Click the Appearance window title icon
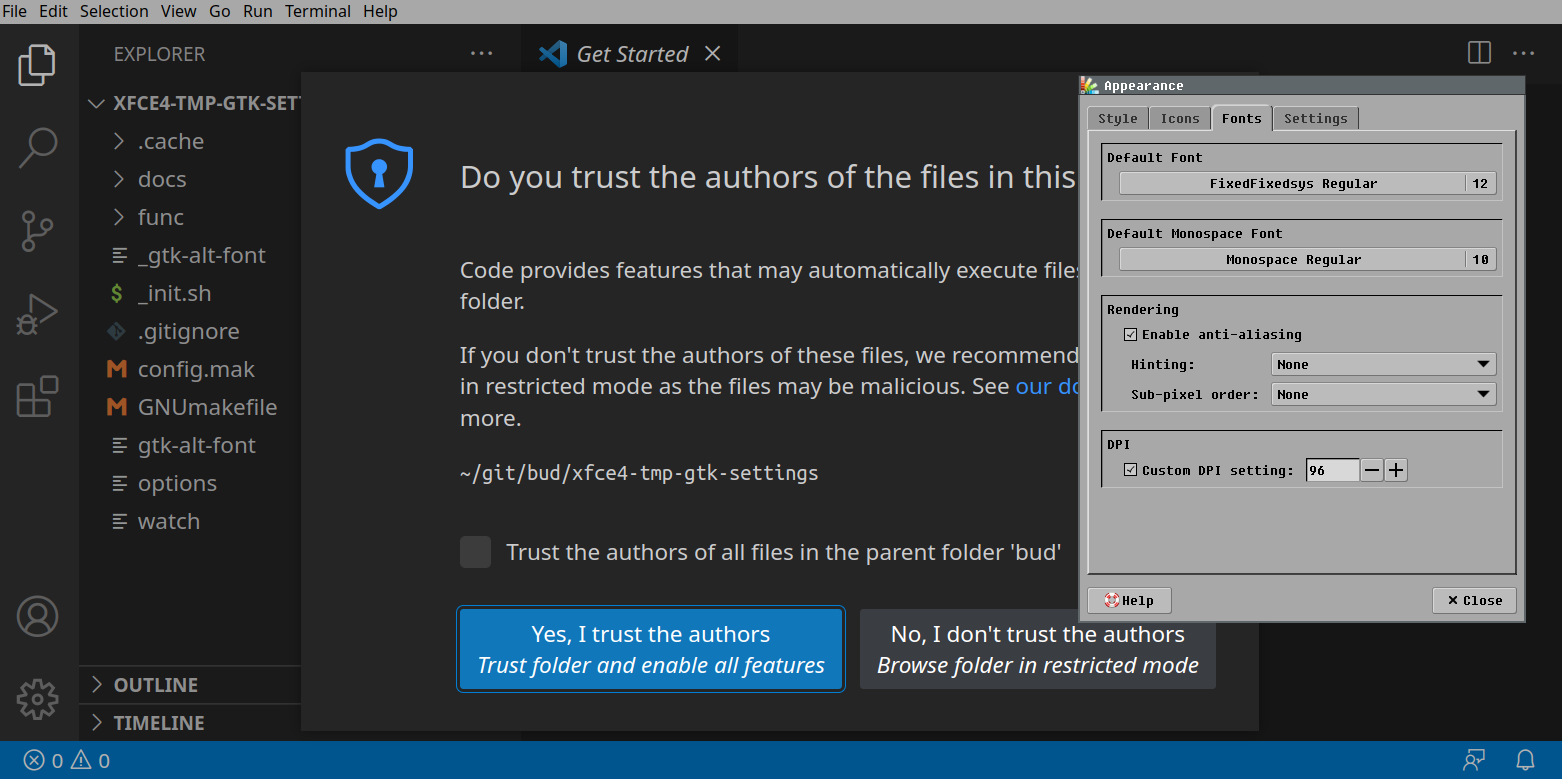This screenshot has width=1562, height=779. point(1090,86)
